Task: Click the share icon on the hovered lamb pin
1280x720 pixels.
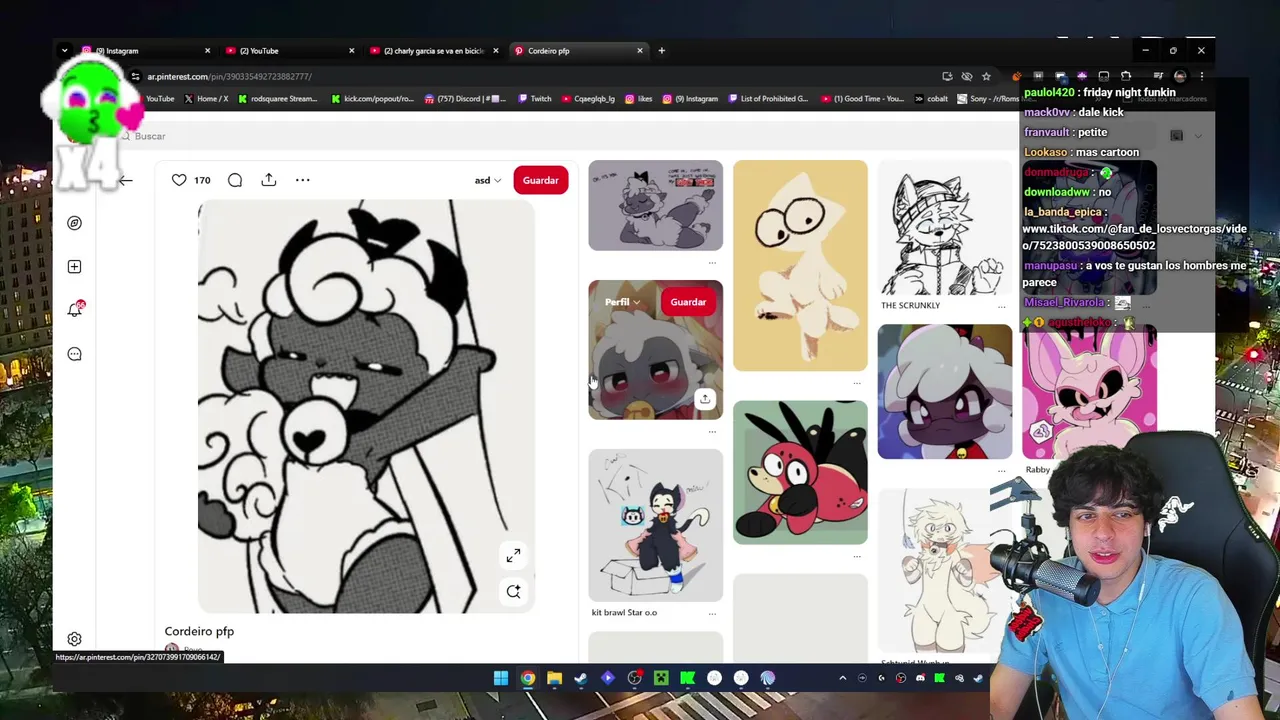Action: [705, 399]
